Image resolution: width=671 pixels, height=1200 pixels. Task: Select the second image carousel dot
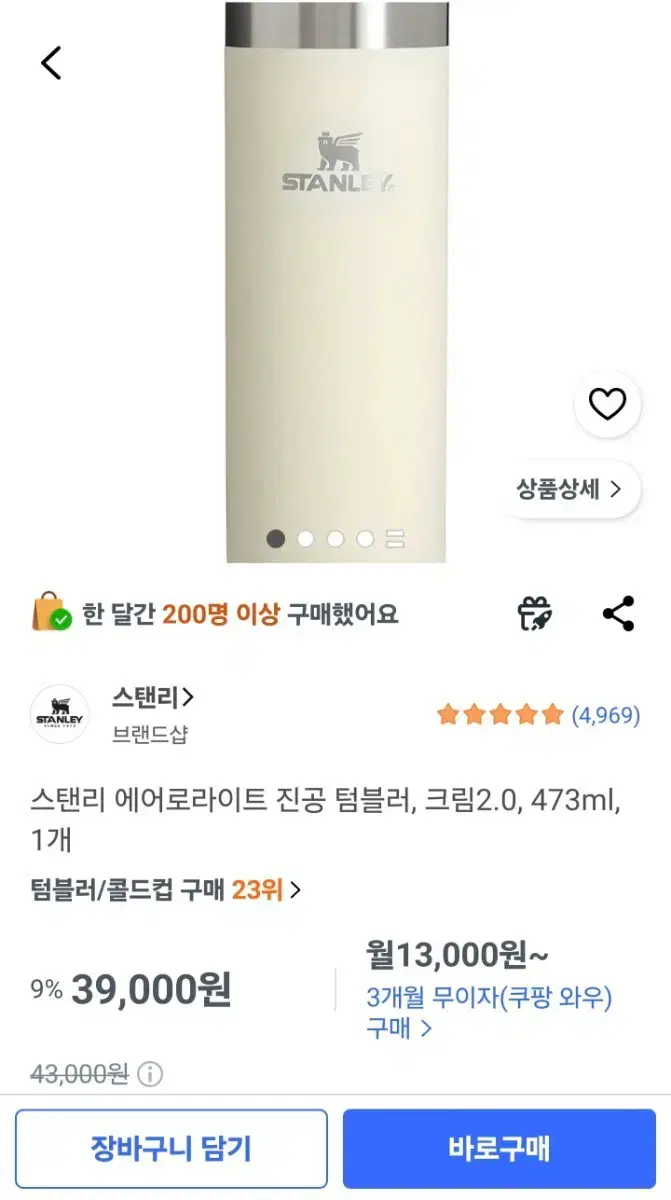306,539
